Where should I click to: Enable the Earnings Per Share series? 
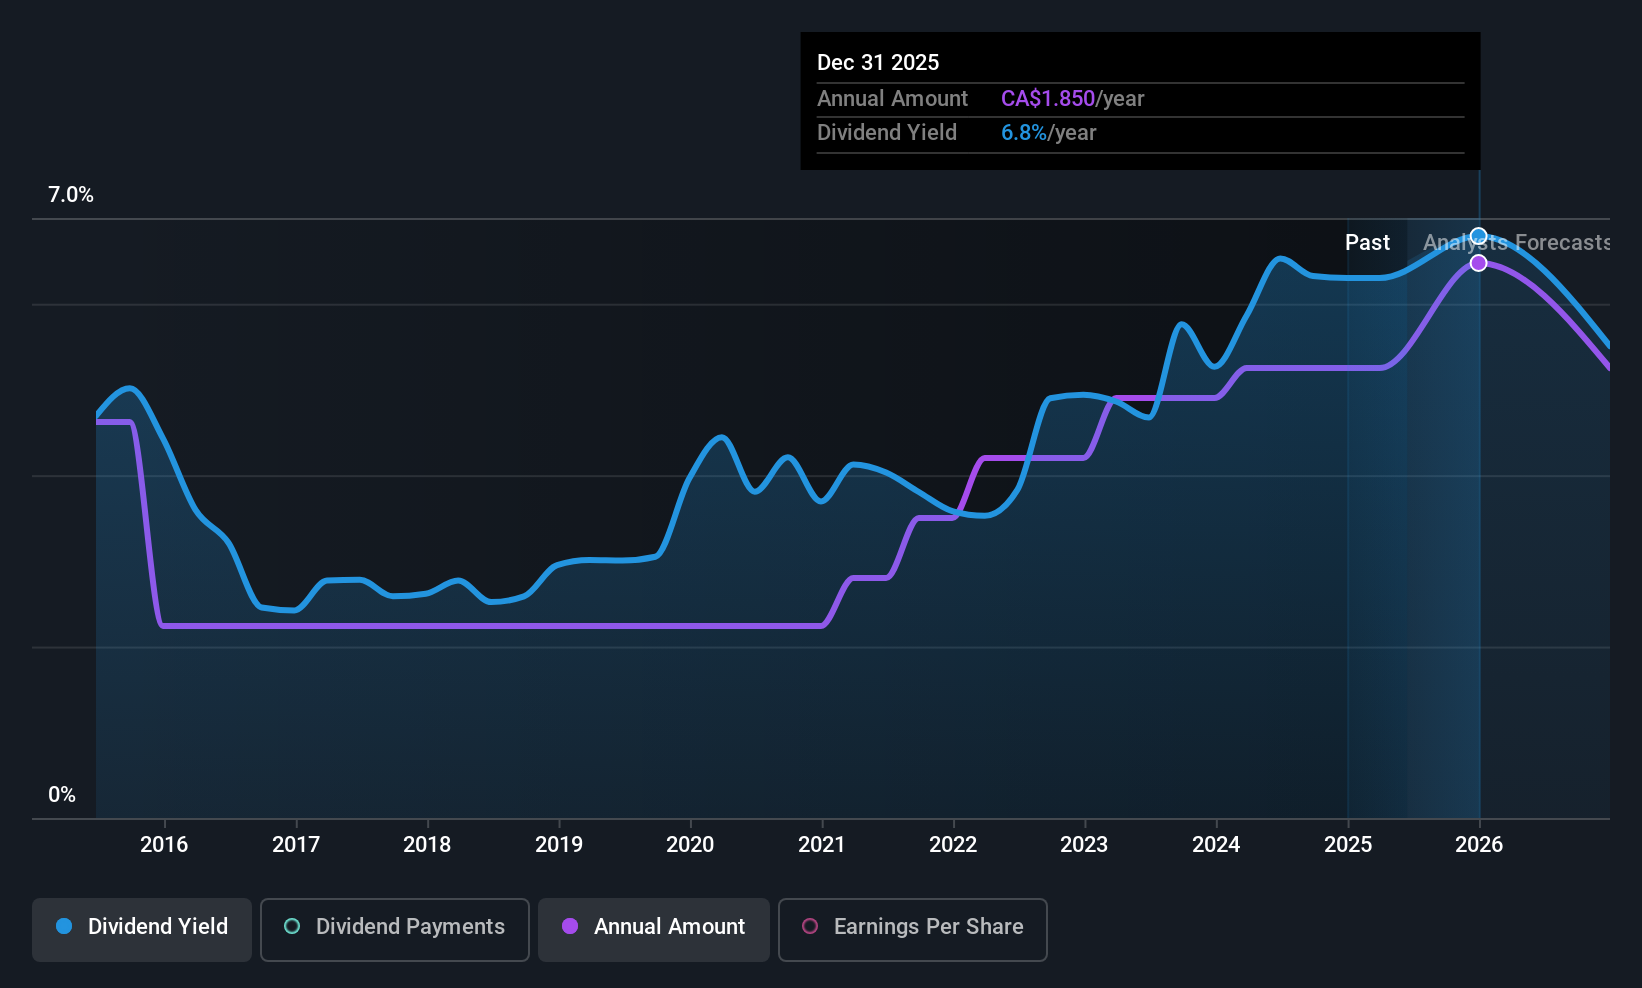coord(913,930)
